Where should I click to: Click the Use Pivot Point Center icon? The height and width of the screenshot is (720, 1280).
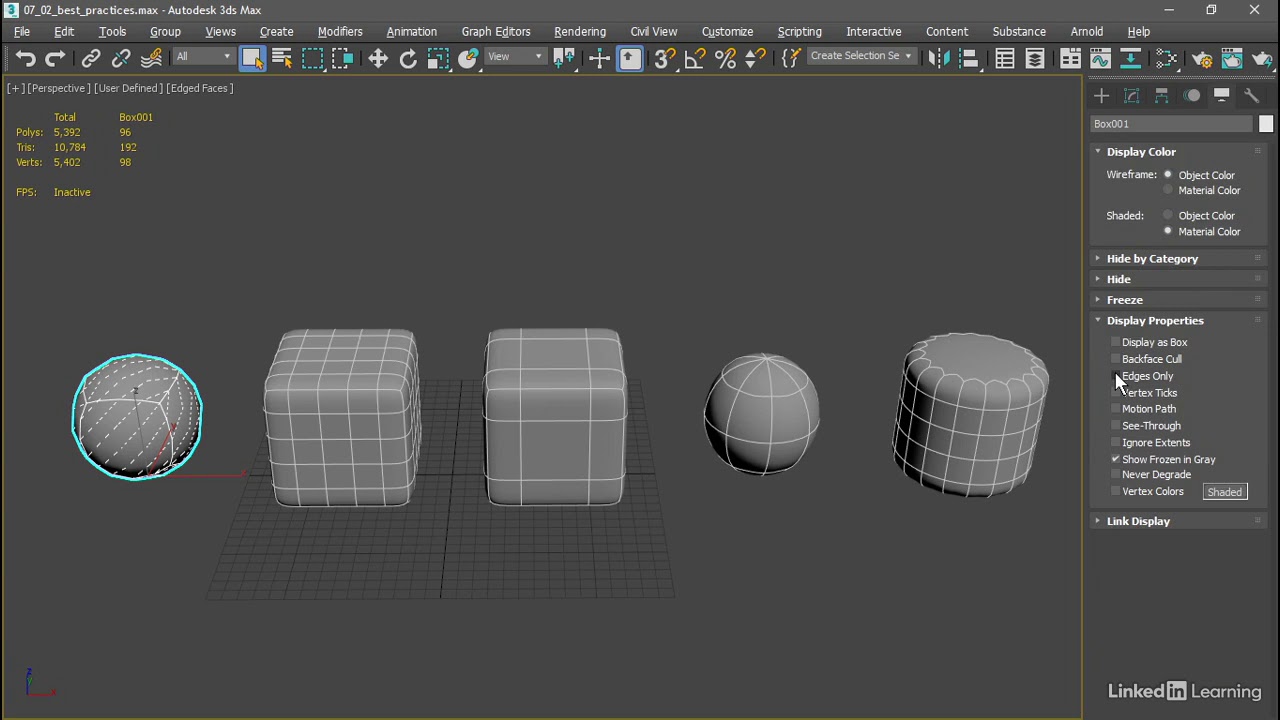[564, 59]
